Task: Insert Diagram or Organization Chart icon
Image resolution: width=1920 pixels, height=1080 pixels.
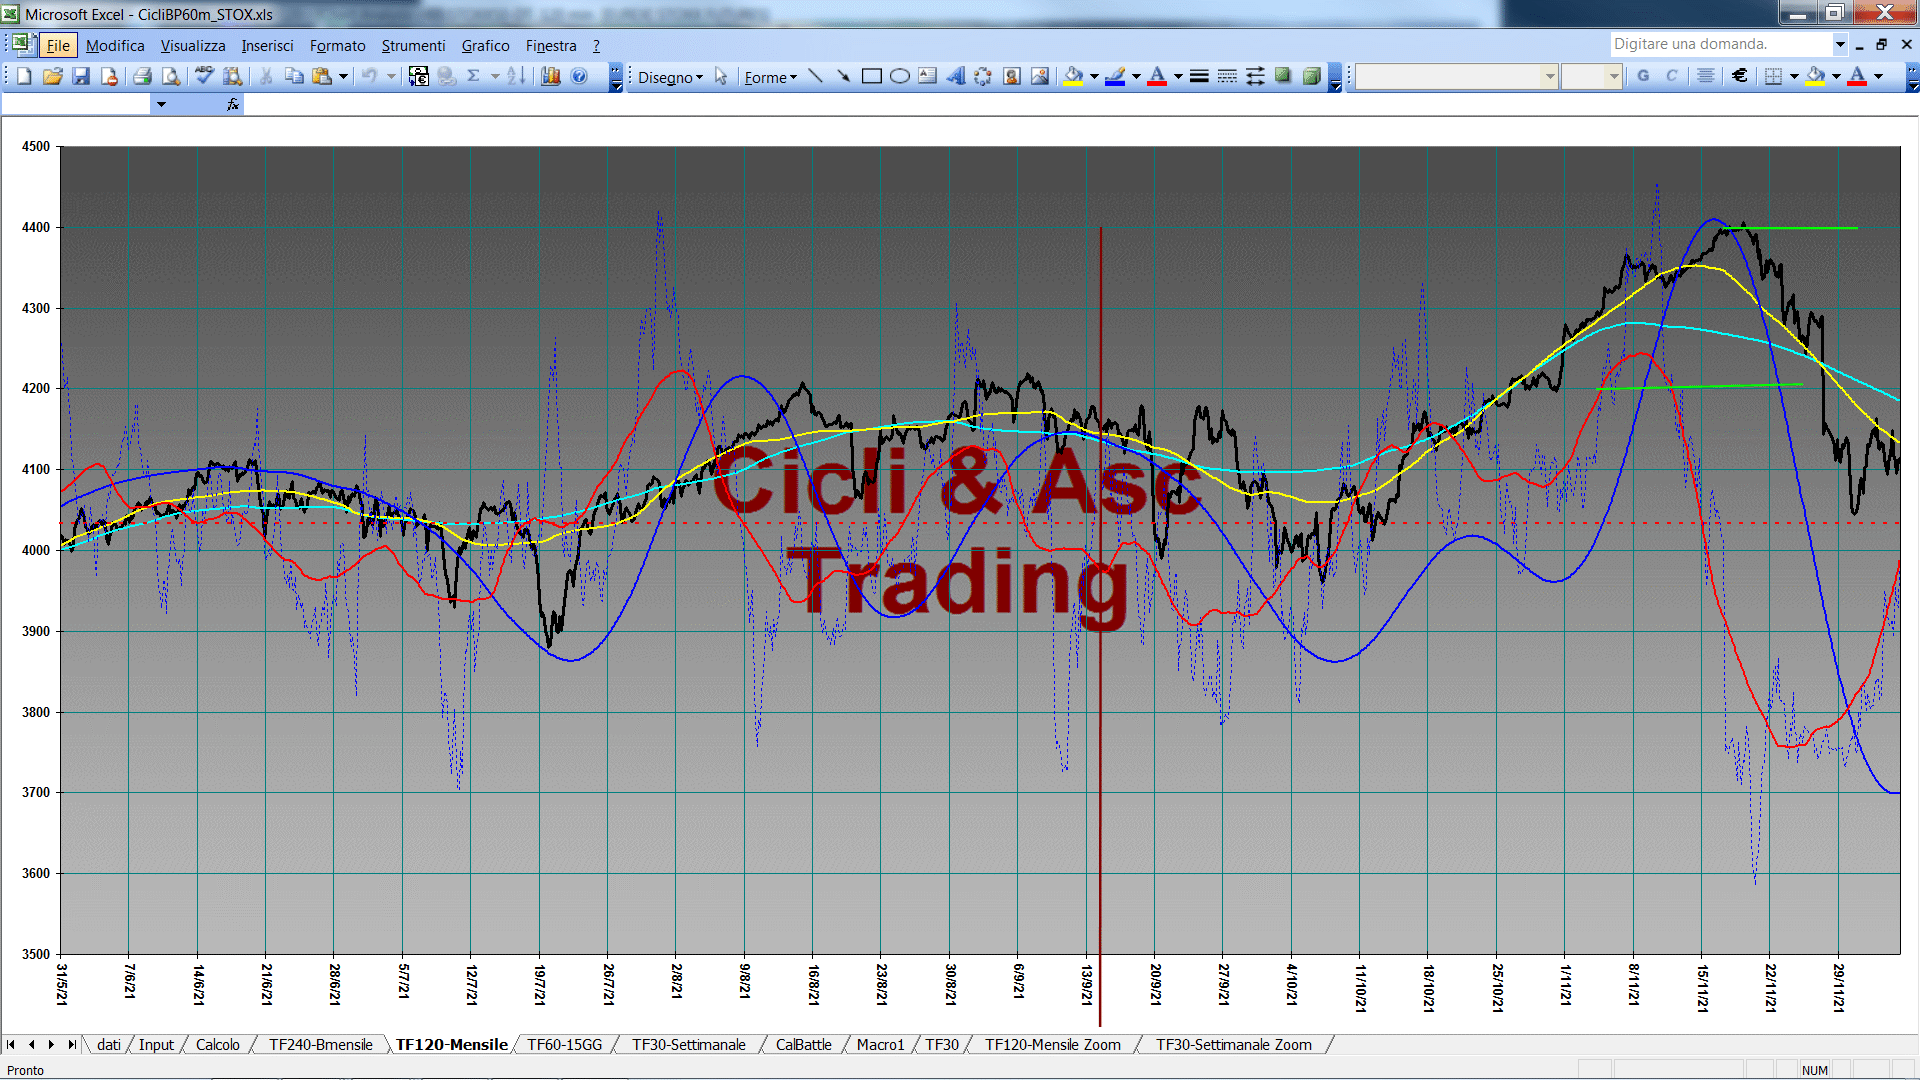Action: tap(984, 76)
